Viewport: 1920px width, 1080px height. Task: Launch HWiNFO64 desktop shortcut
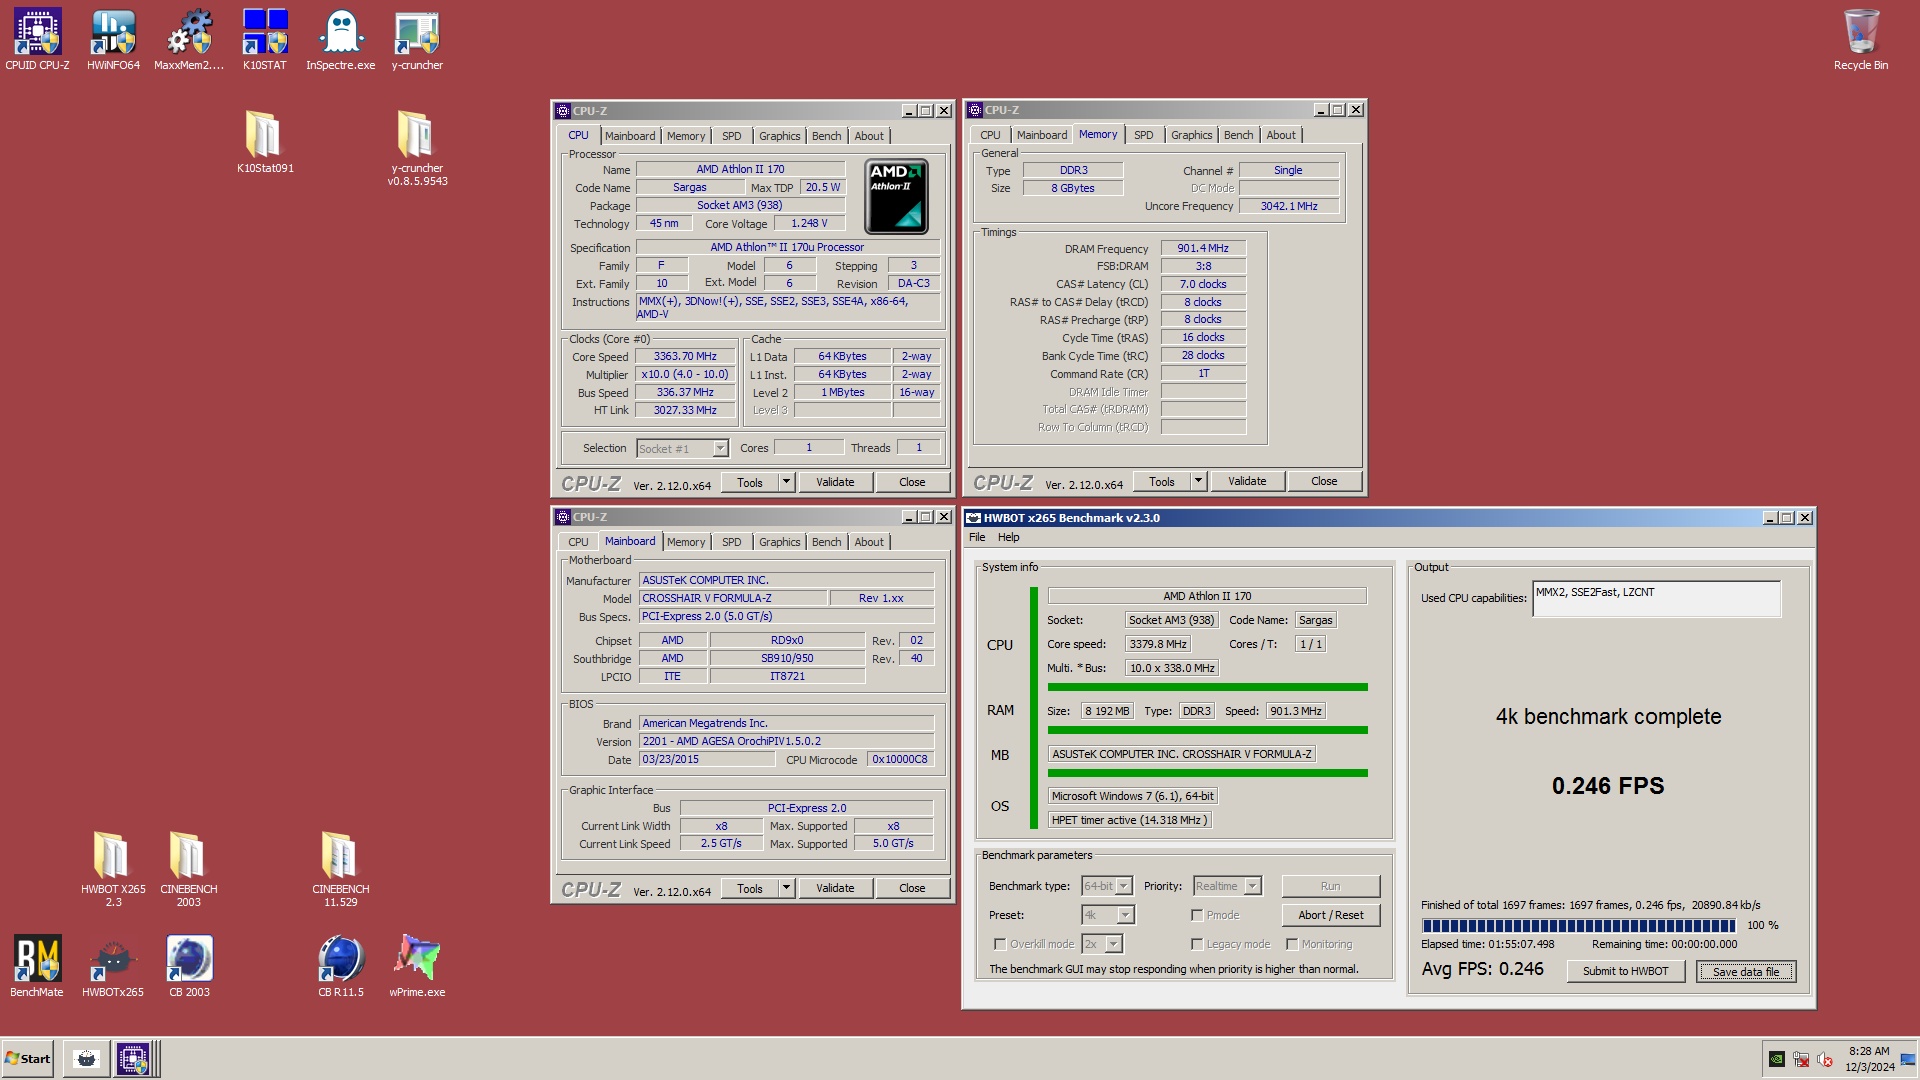[x=113, y=40]
